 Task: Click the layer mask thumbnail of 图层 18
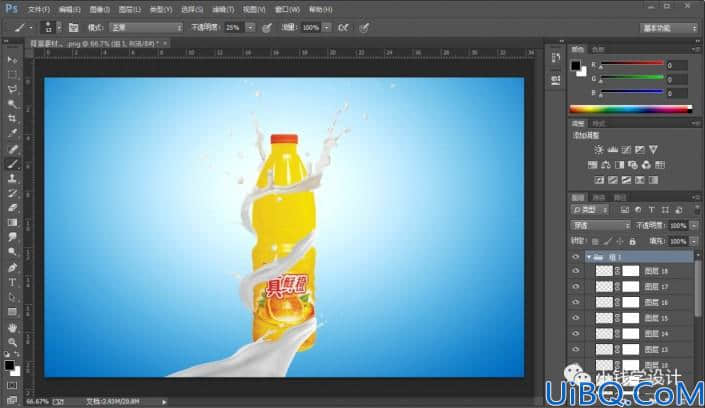630,271
